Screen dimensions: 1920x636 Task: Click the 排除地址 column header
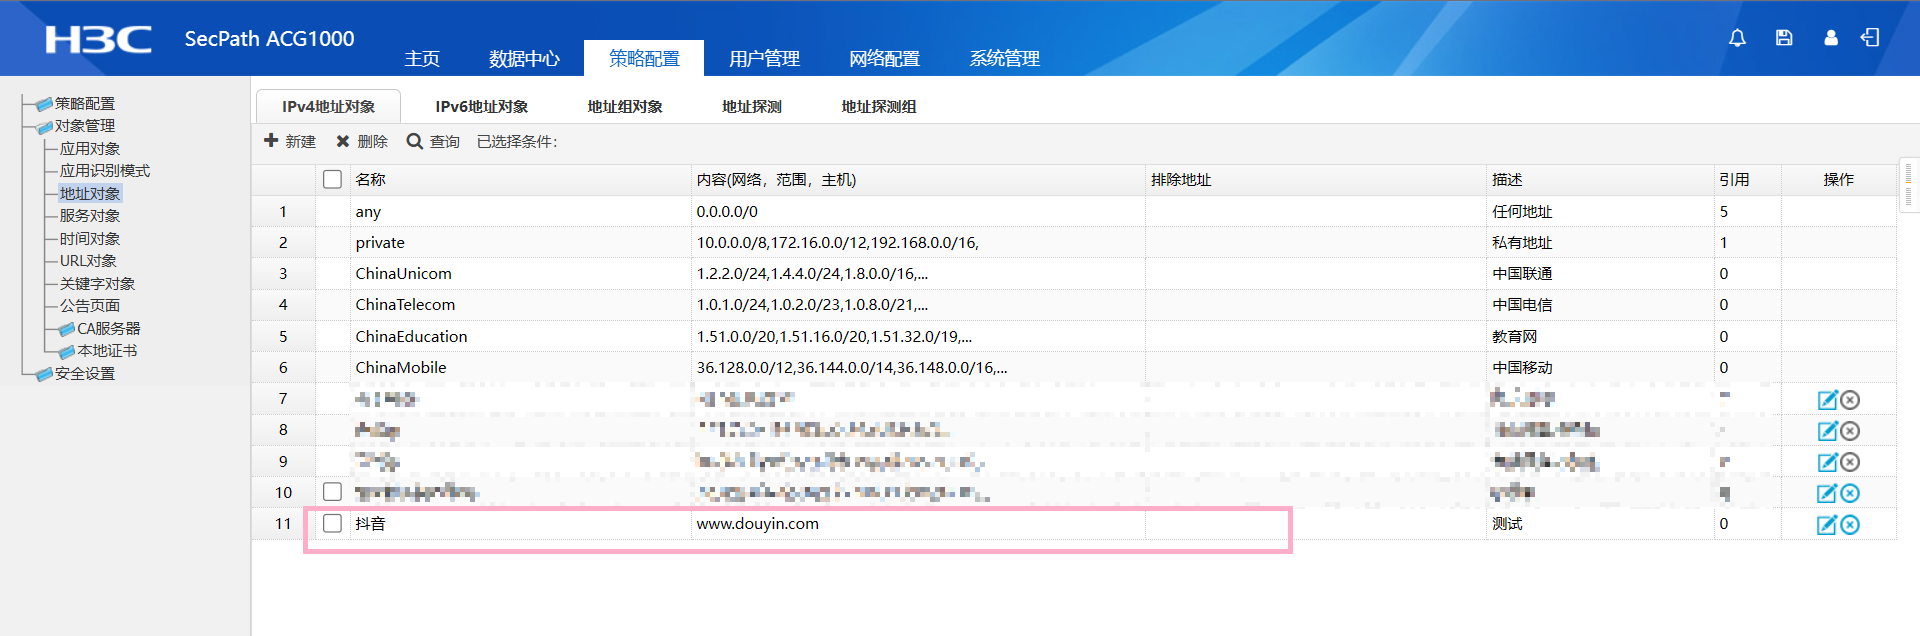click(x=1316, y=180)
